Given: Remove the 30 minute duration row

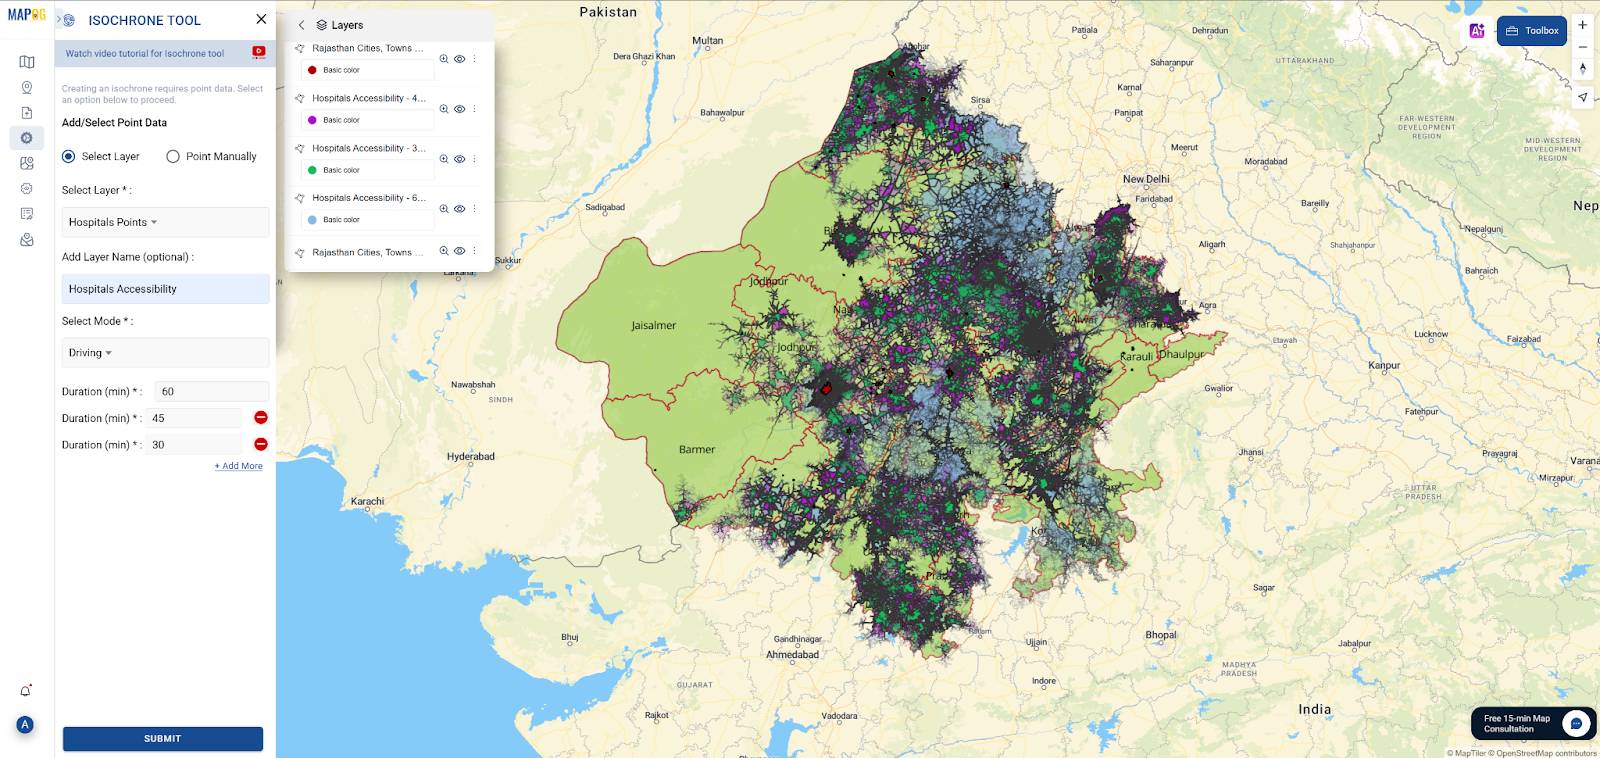Looking at the screenshot, I should click(261, 444).
